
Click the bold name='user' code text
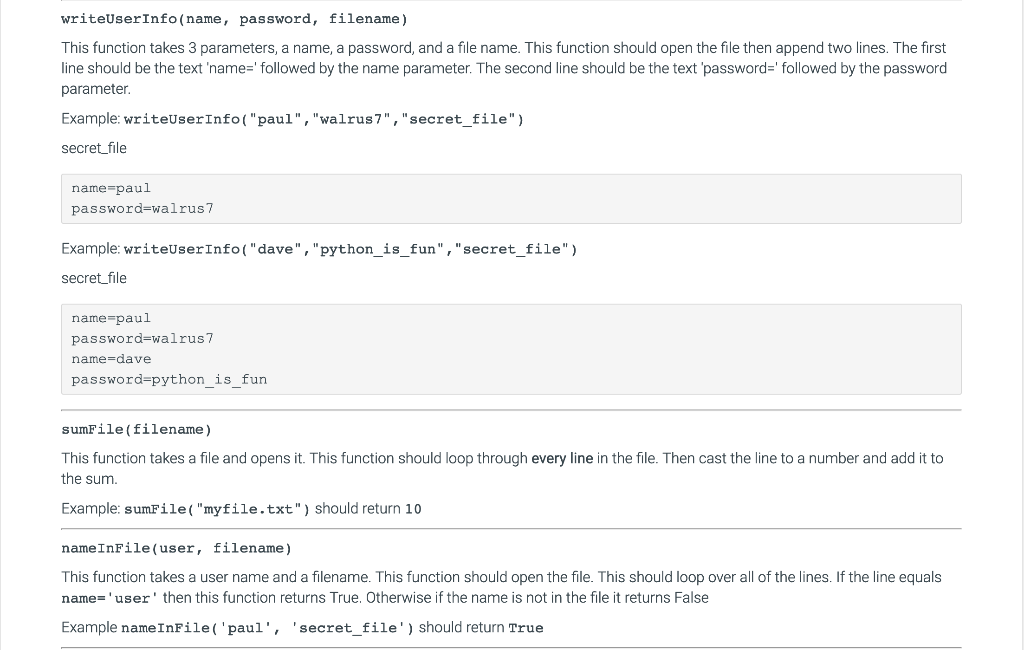110,598
